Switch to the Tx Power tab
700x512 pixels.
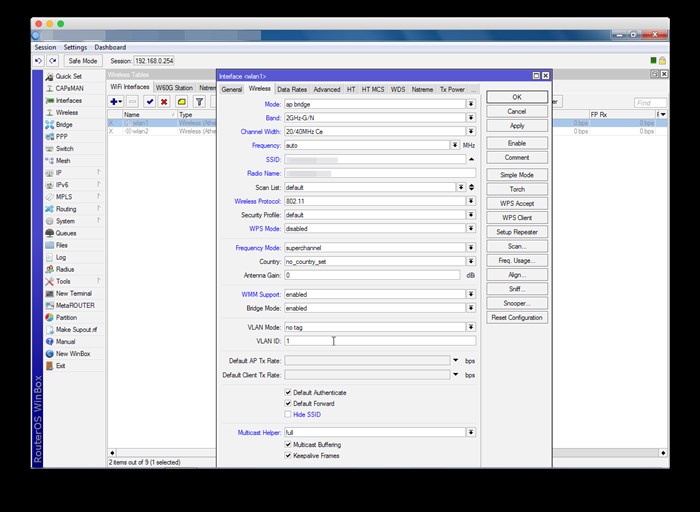[452, 90]
